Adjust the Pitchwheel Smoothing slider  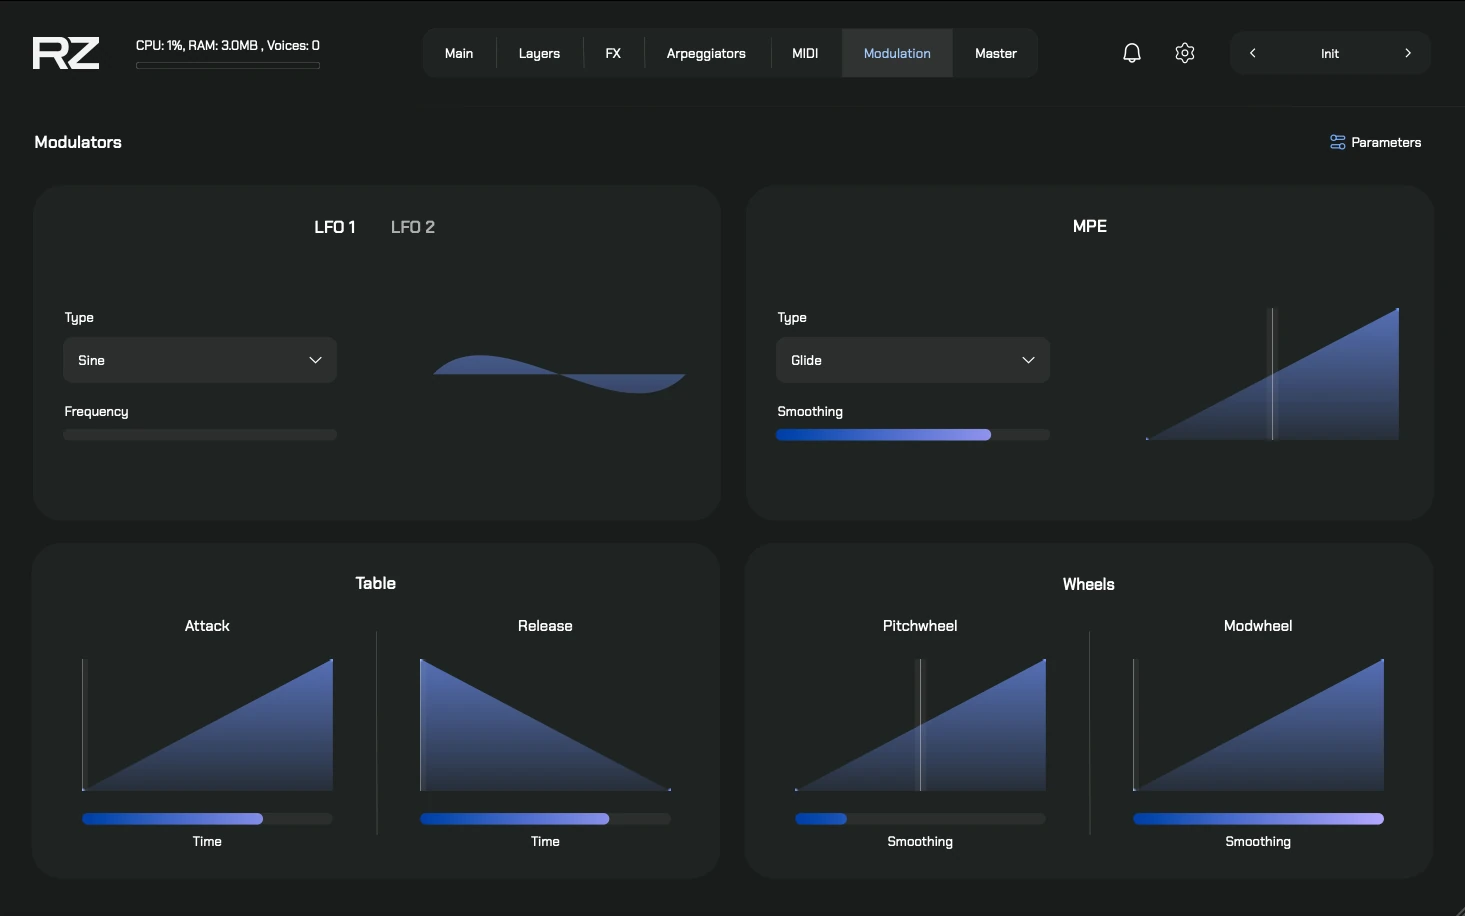tap(920, 819)
